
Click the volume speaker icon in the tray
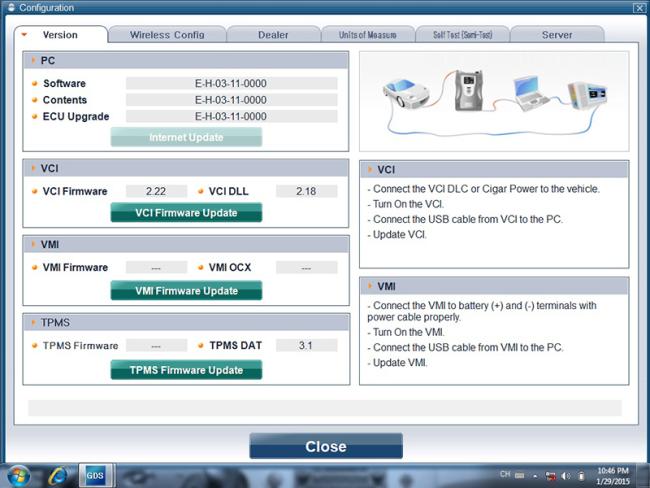[565, 475]
